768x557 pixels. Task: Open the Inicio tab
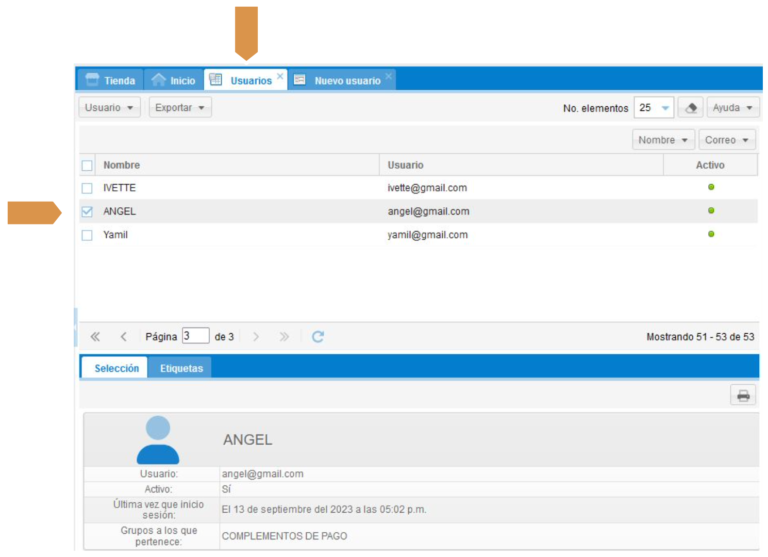pos(173,80)
